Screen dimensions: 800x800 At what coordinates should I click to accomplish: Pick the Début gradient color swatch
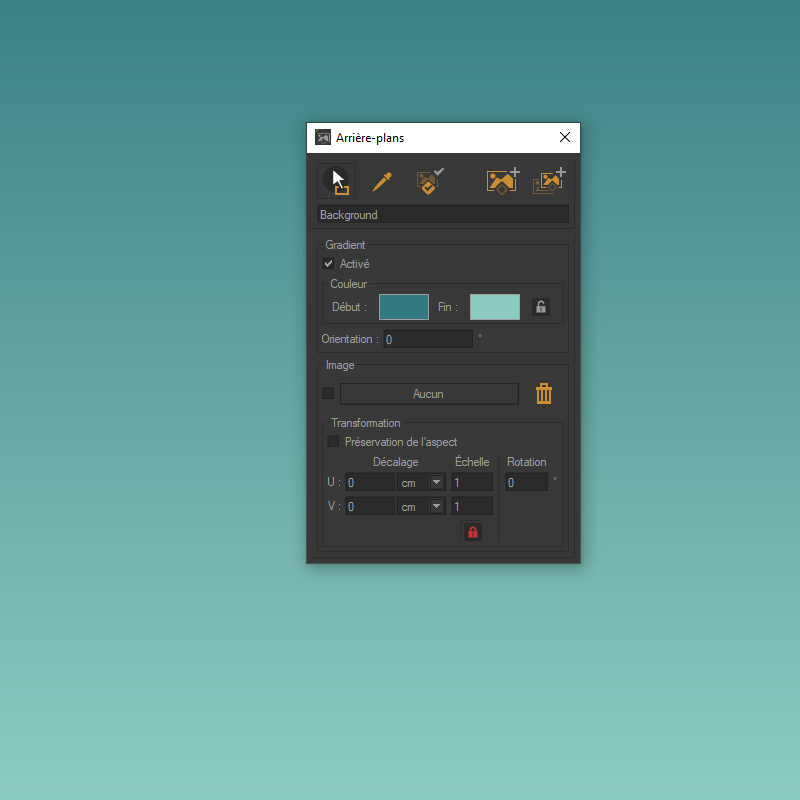(x=404, y=307)
